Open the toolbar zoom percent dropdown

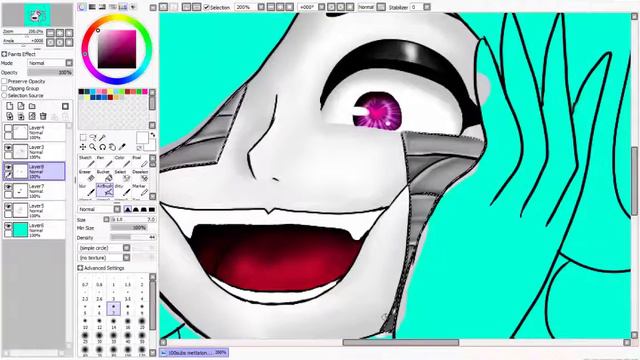[261, 7]
